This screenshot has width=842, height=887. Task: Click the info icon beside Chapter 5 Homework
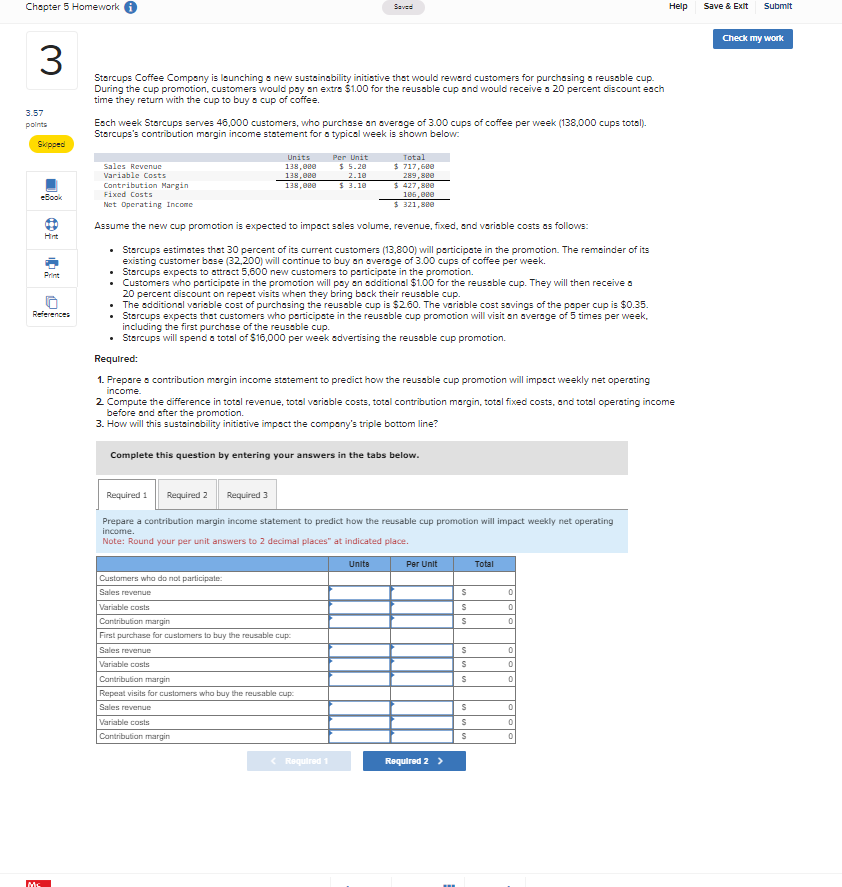click(131, 7)
